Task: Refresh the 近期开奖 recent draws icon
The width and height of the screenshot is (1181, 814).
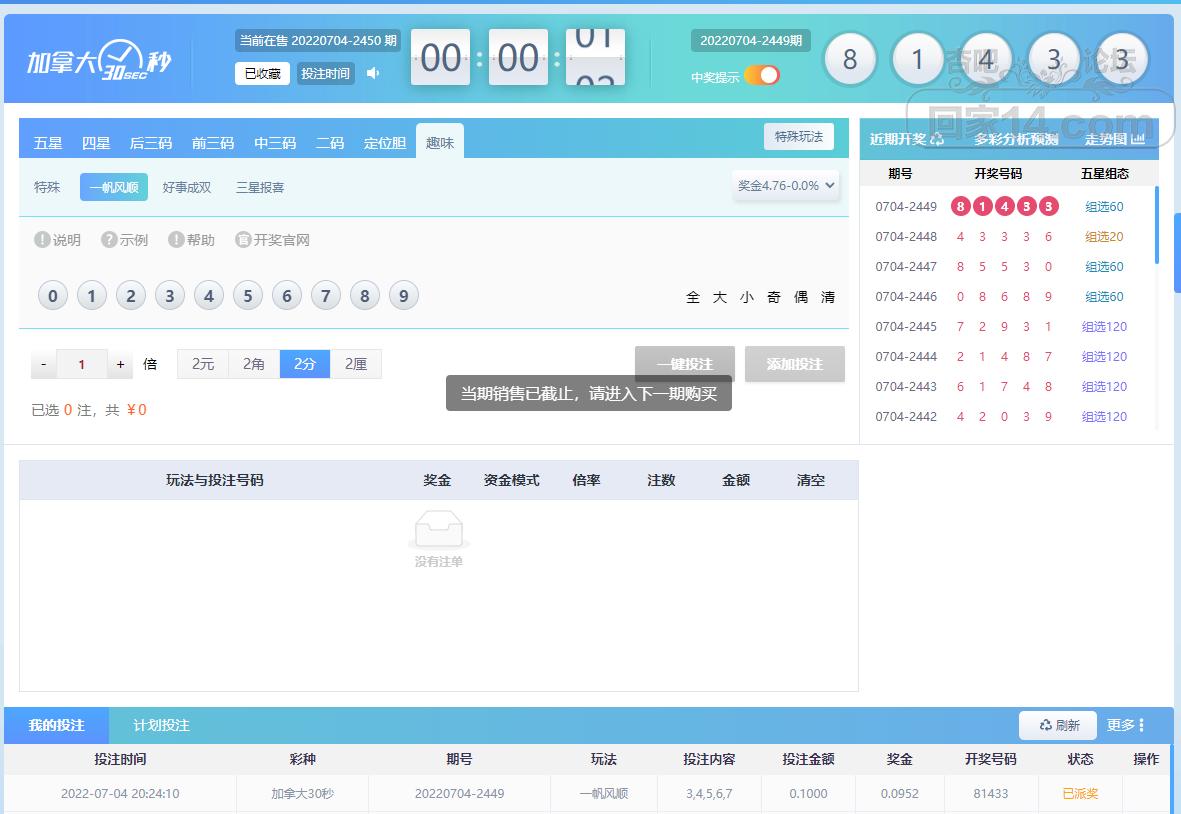Action: (937, 139)
